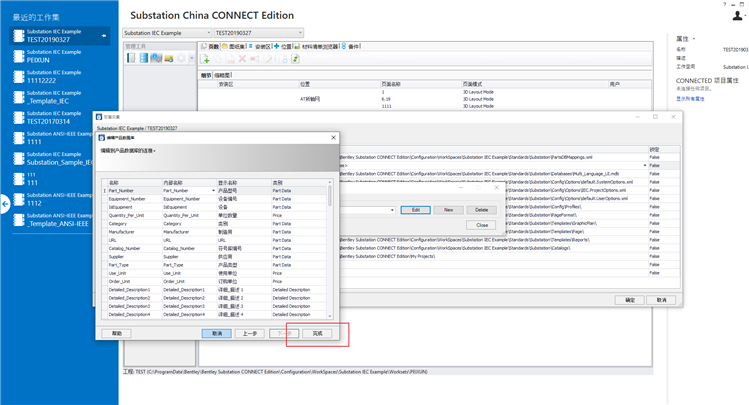This screenshot has width=749, height=405.
Task: Close the product database wizard dialog
Action: click(333, 138)
